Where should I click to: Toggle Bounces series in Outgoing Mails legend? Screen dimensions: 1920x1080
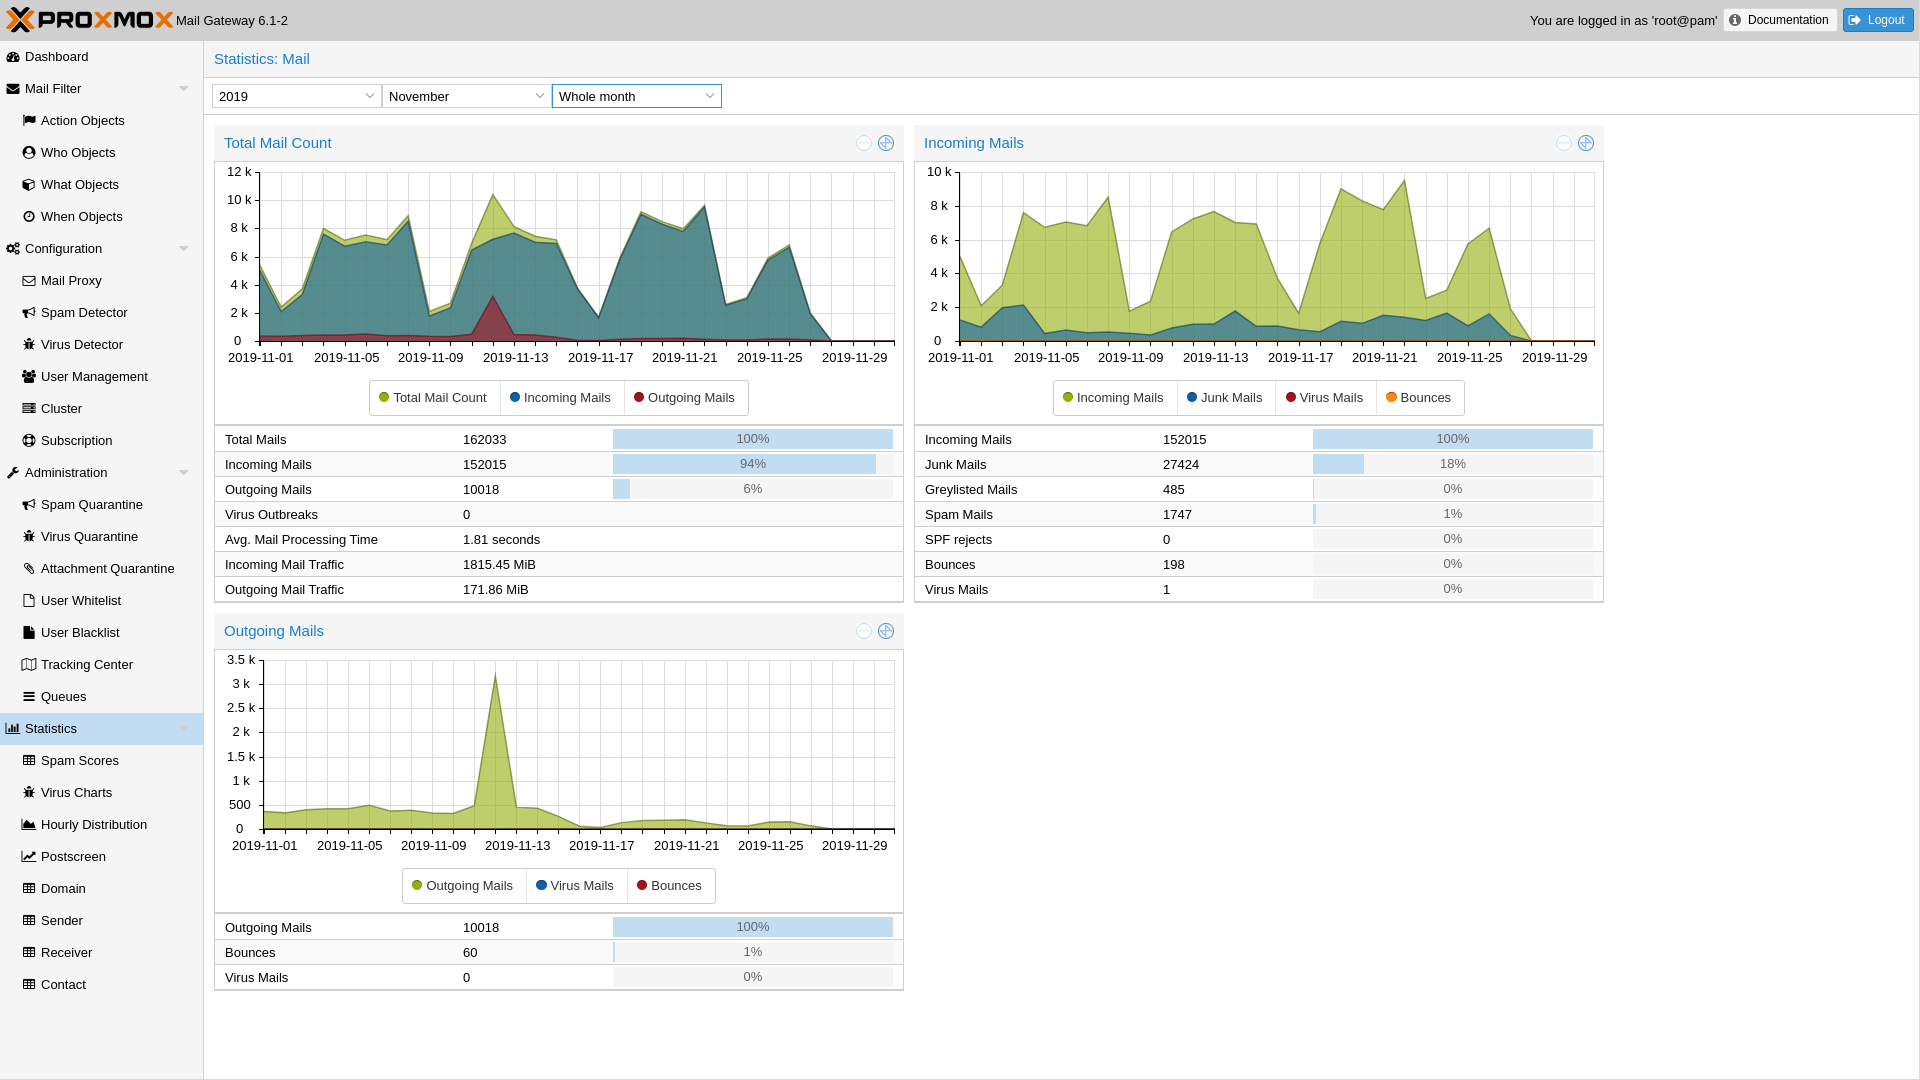click(x=670, y=885)
